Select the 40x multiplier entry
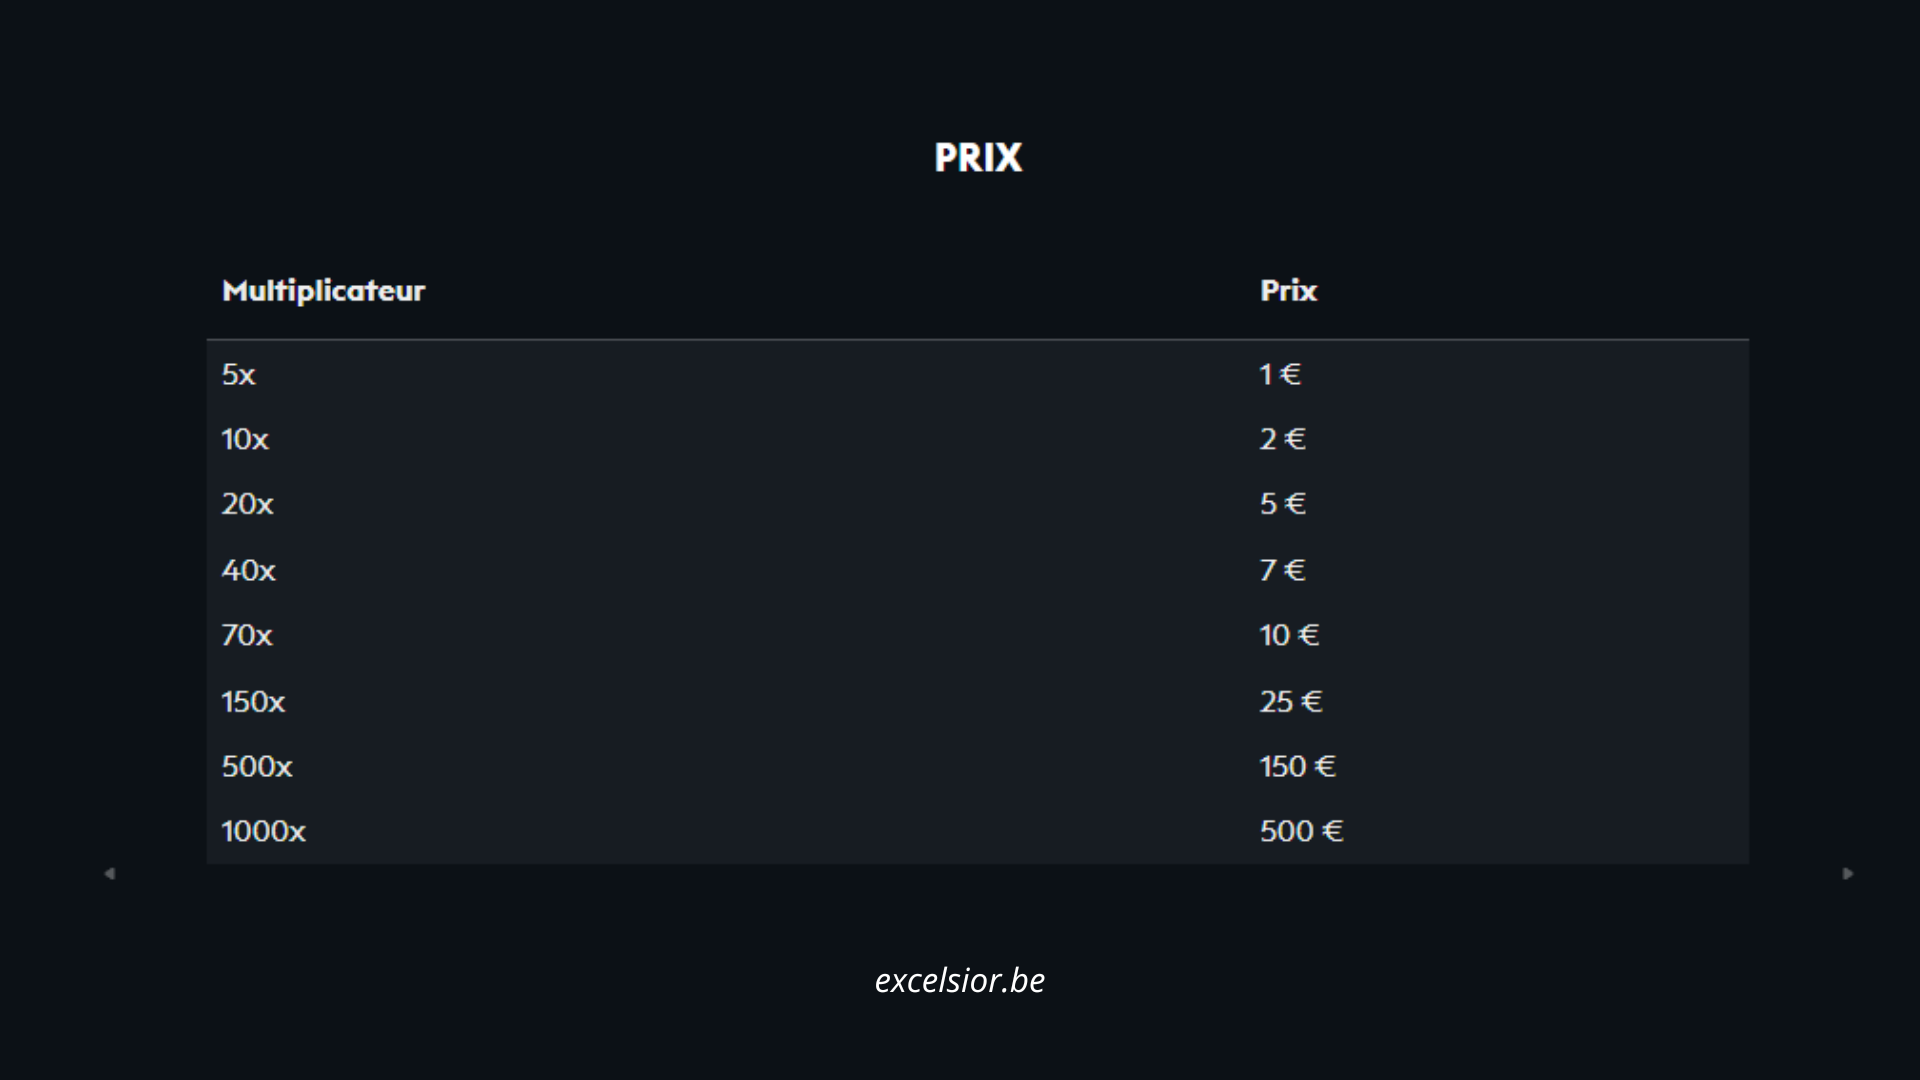The height and width of the screenshot is (1080, 1920). (248, 571)
